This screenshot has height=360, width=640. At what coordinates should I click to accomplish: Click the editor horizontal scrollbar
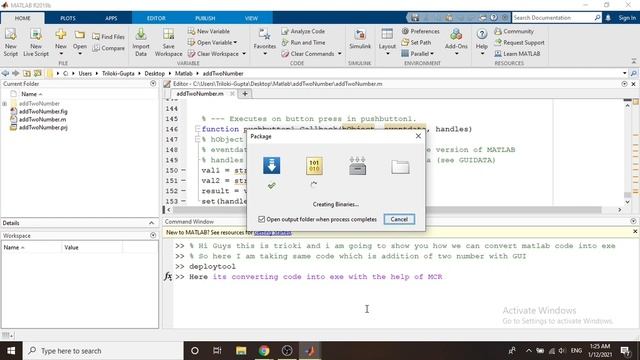point(387,209)
